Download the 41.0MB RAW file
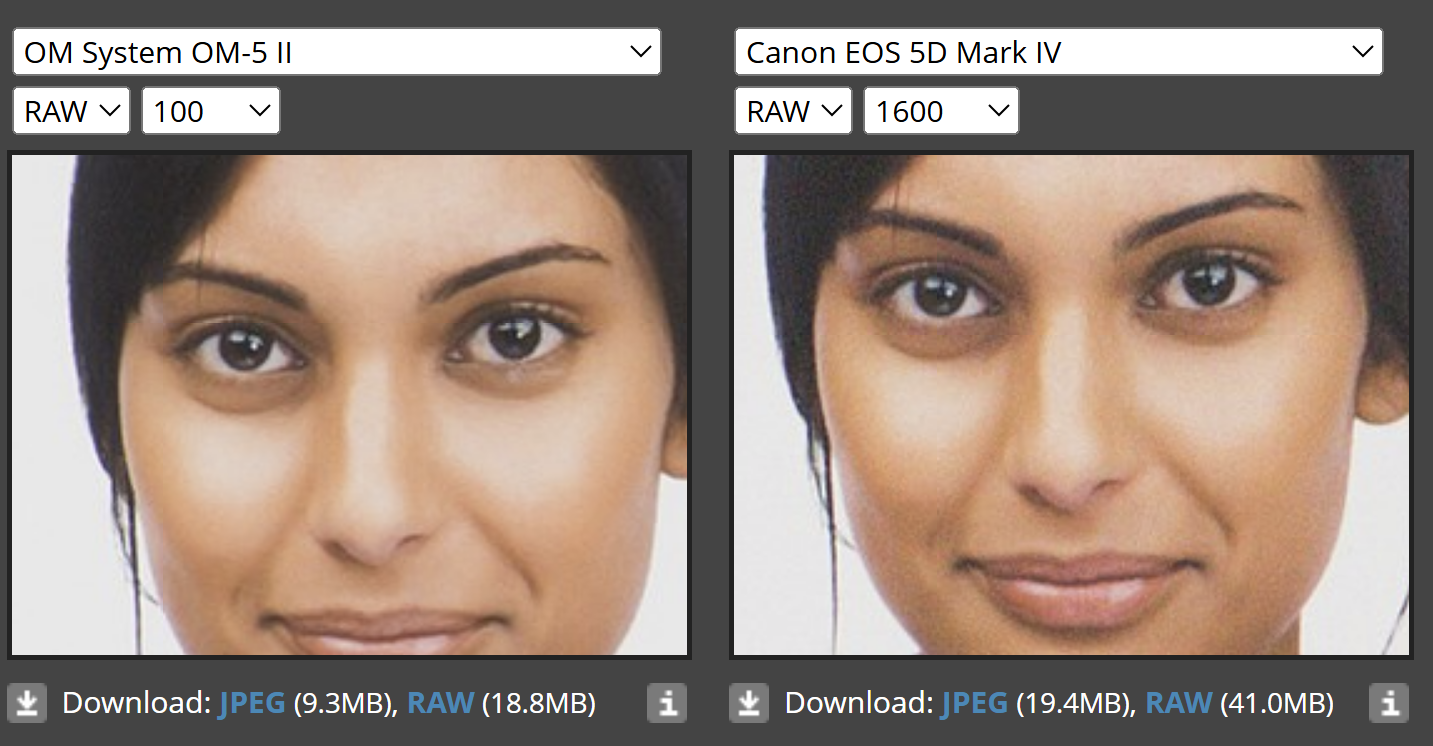1433x746 pixels. 1178,703
